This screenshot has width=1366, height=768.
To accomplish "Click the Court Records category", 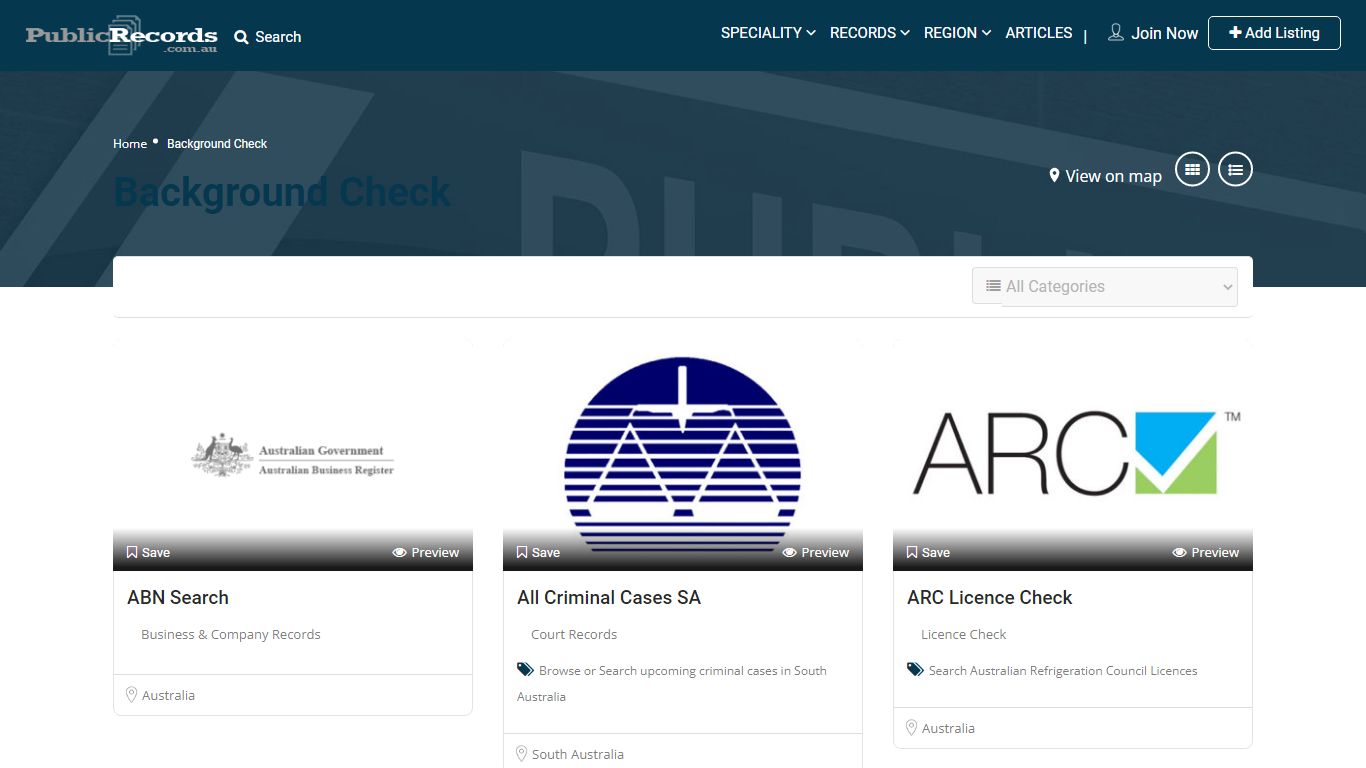I will (x=574, y=635).
